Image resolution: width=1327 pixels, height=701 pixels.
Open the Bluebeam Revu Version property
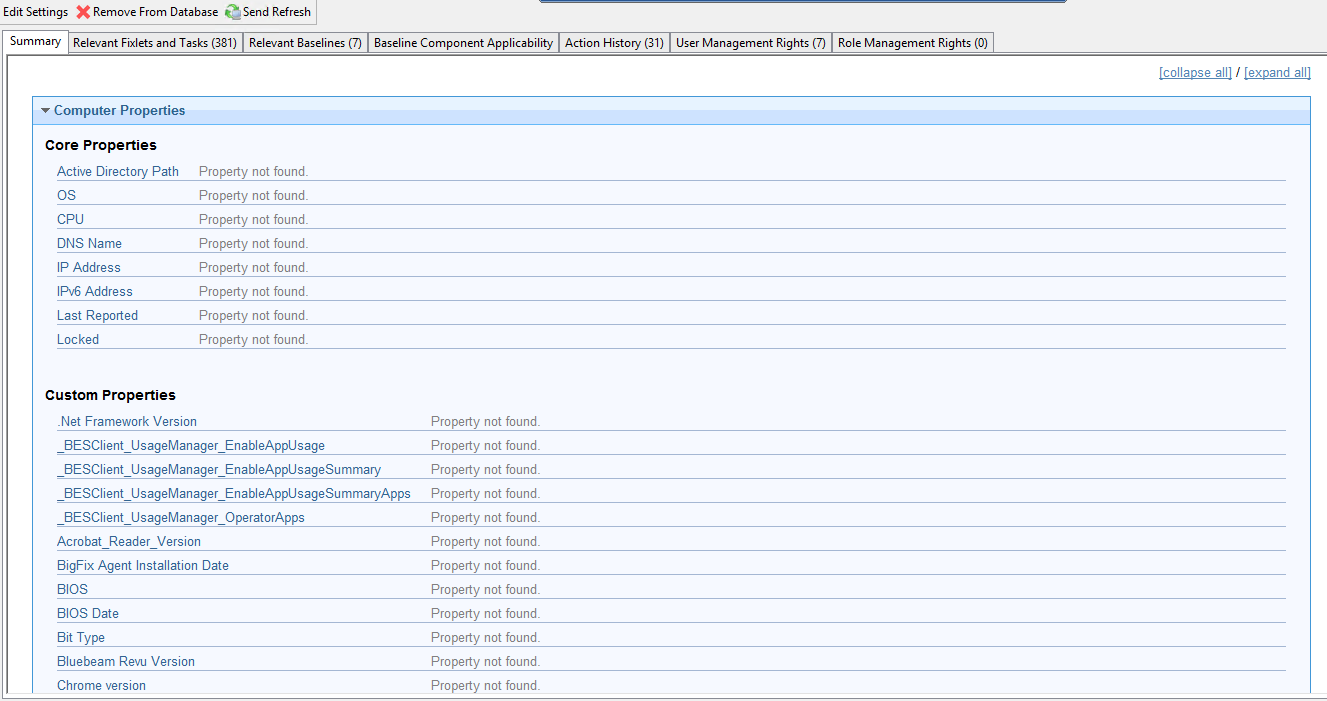click(x=126, y=662)
